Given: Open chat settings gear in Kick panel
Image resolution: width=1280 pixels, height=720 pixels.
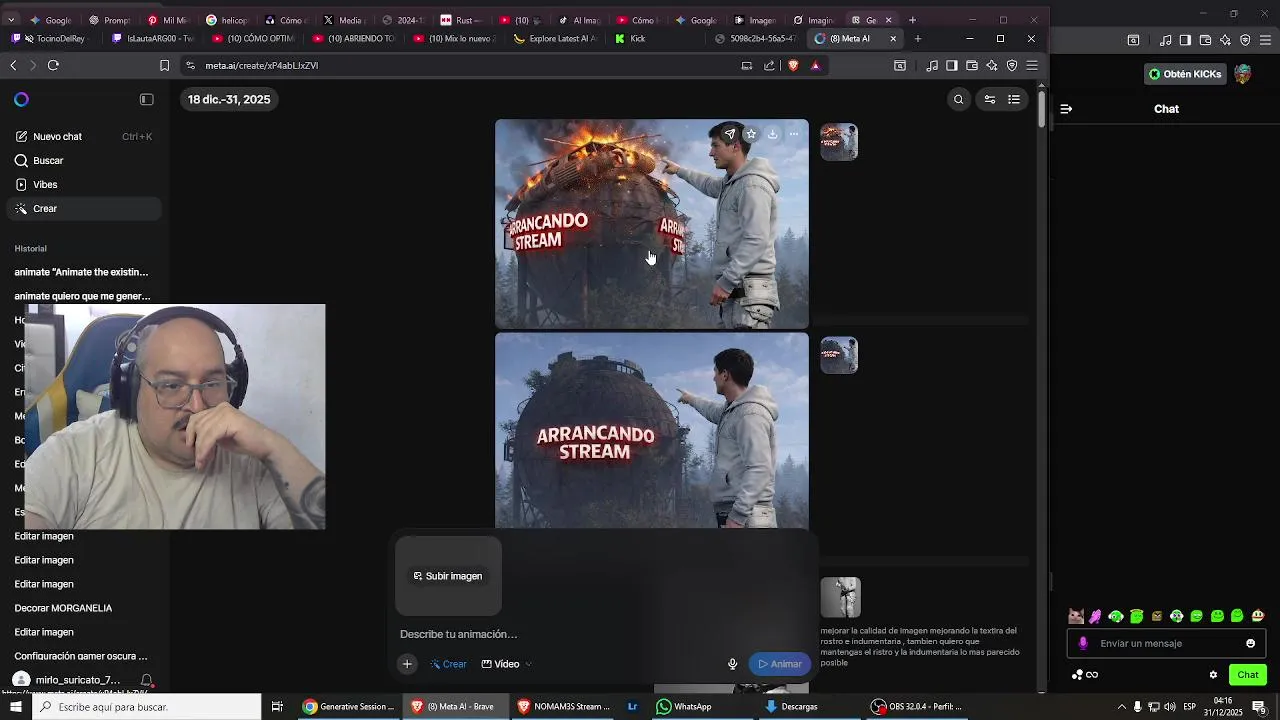Looking at the screenshot, I should pyautogui.click(x=1213, y=675).
